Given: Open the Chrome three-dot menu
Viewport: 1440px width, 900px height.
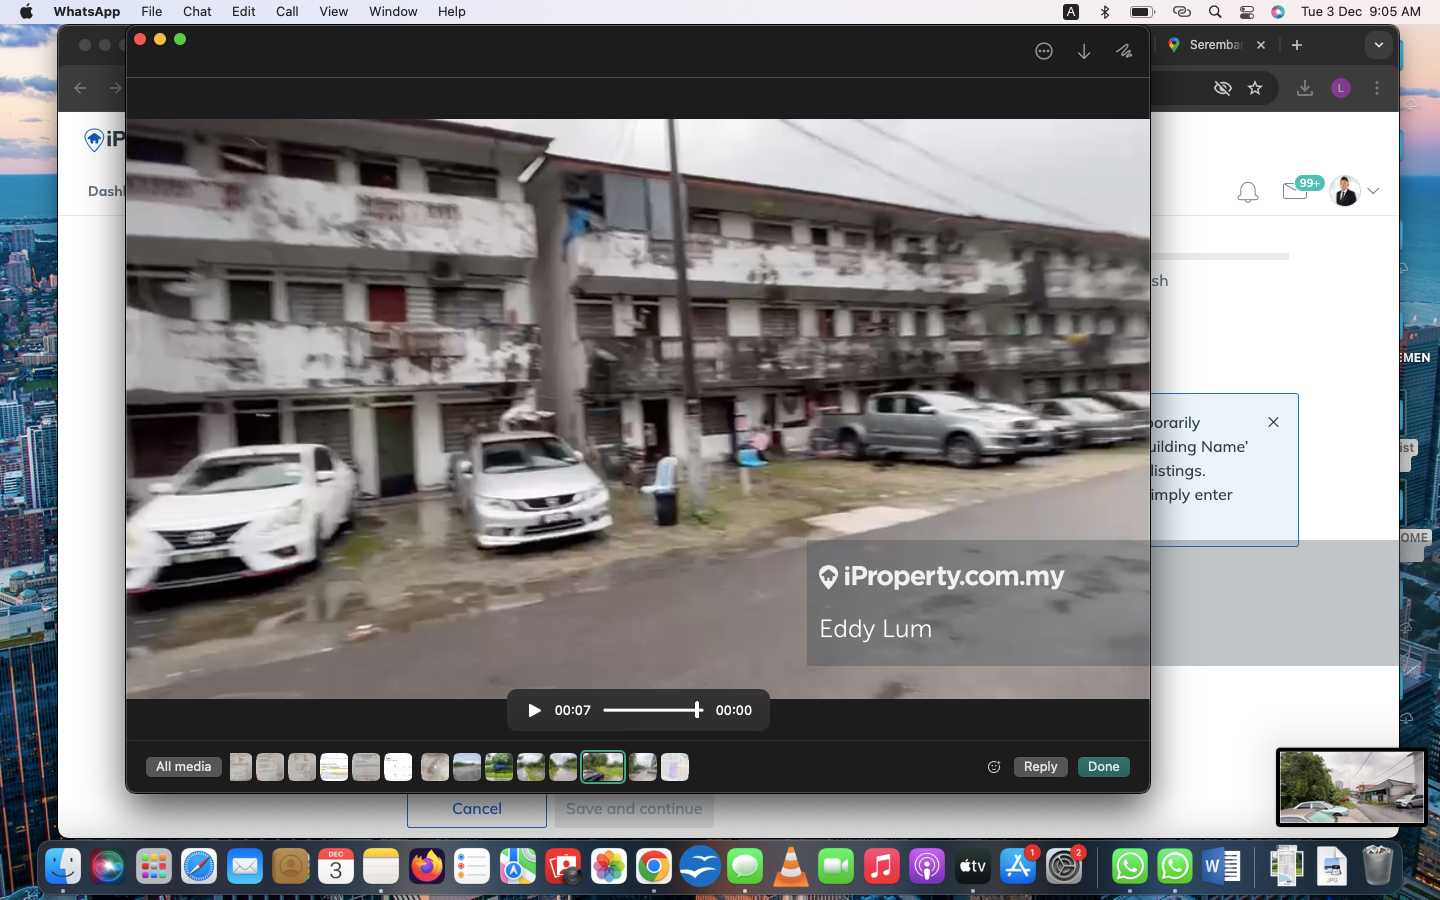Looking at the screenshot, I should coord(1377,88).
